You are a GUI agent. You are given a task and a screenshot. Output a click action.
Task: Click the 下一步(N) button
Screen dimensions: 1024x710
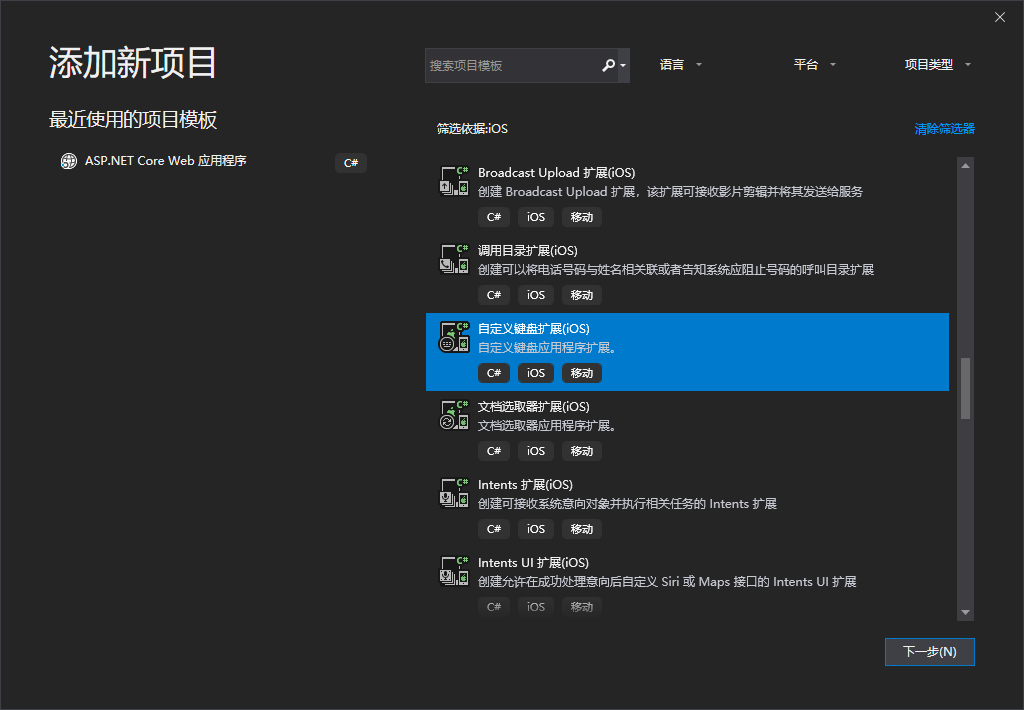929,651
